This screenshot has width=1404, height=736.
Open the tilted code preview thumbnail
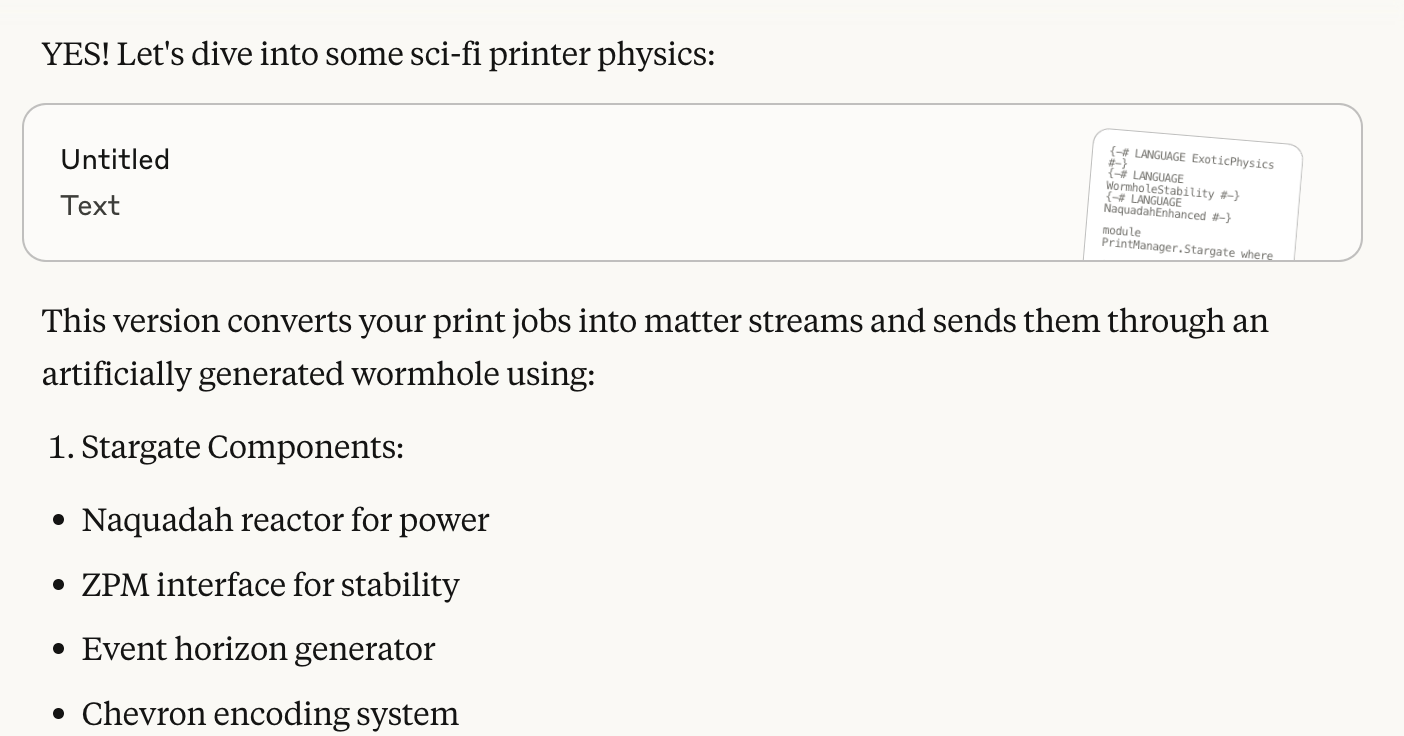coord(1193,196)
